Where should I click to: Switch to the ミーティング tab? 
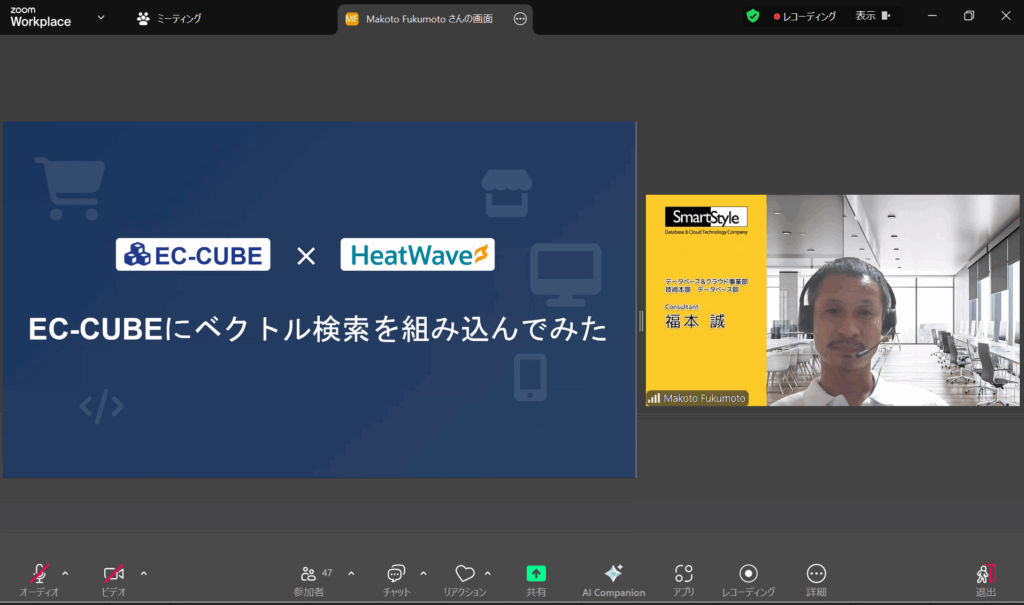point(169,18)
